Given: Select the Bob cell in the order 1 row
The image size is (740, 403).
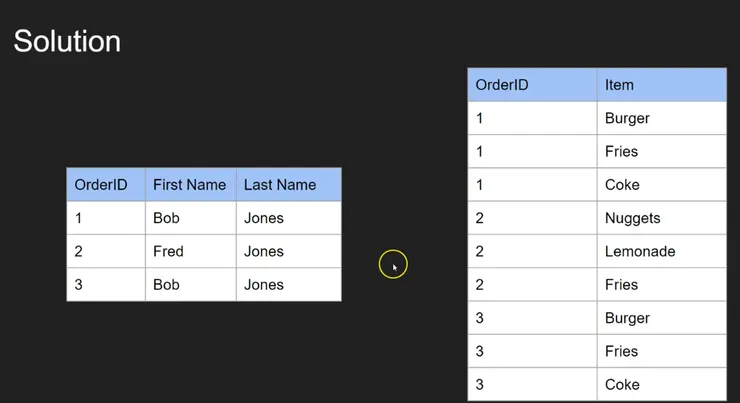Looking at the screenshot, I should point(166,218).
